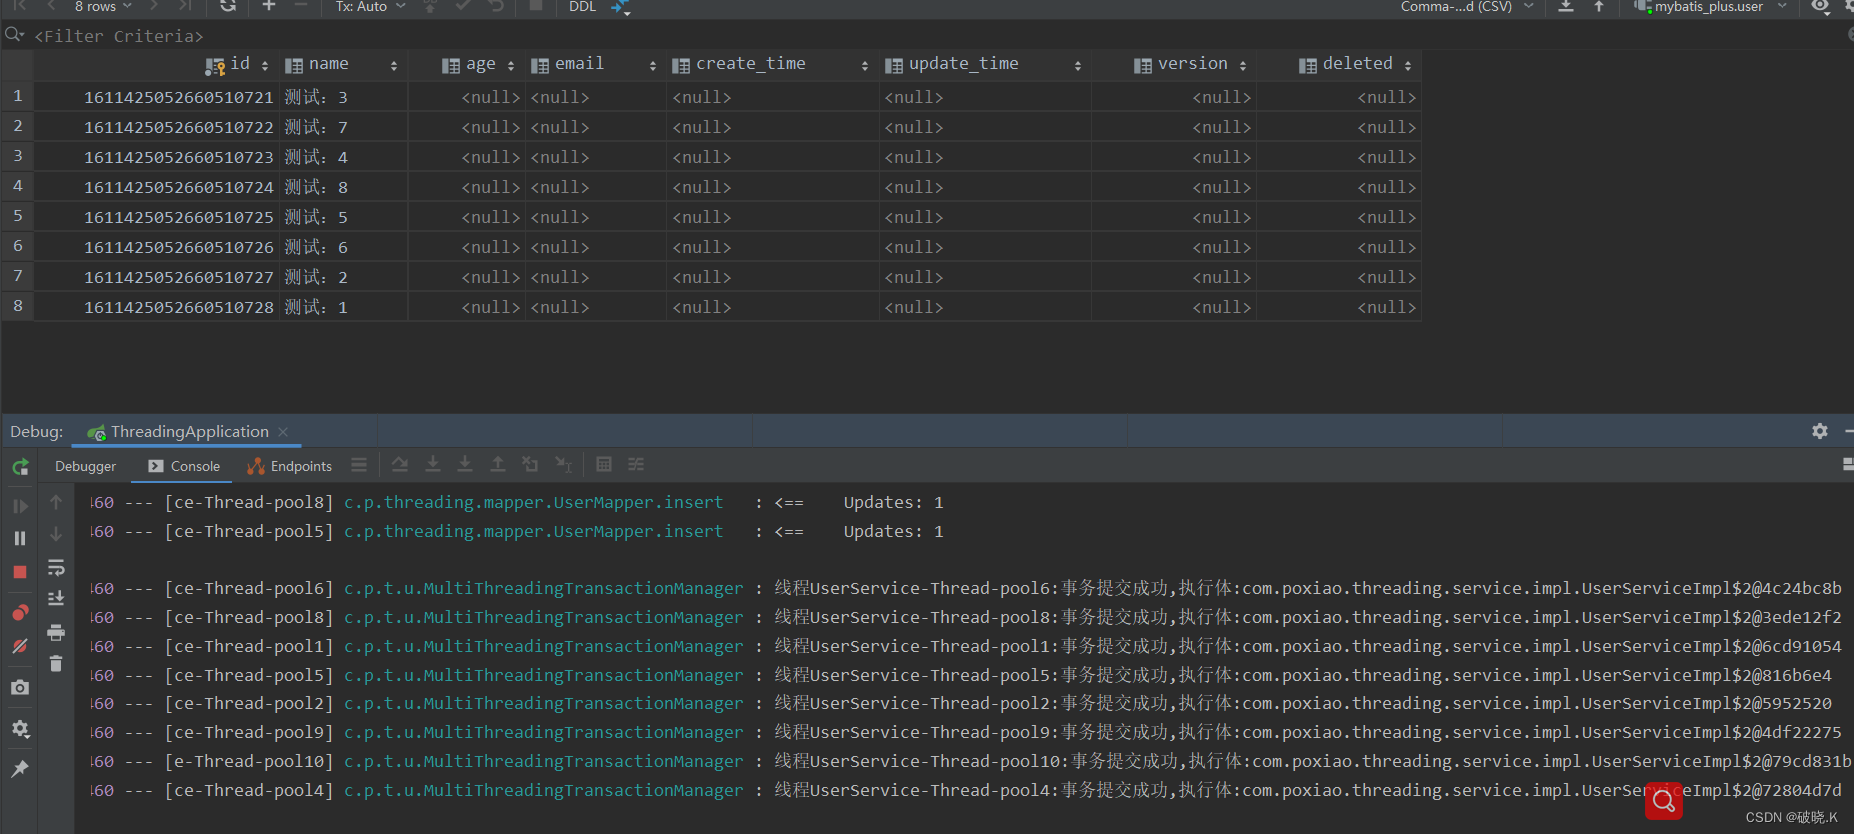
Task: View breakpoints with the red circles icon
Action: click(x=20, y=612)
